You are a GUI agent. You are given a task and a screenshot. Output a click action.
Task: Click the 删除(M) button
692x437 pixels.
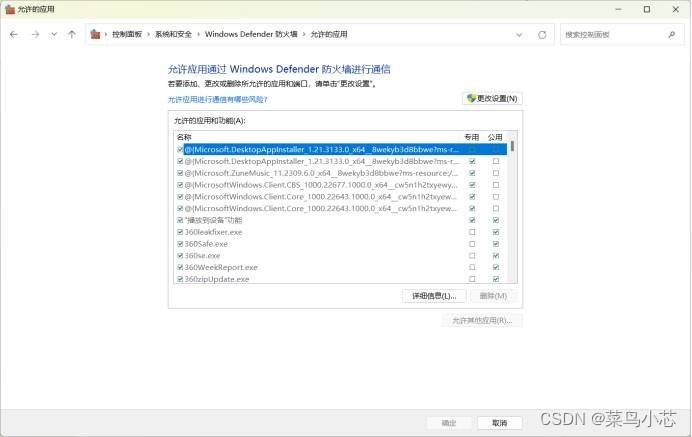coord(493,296)
